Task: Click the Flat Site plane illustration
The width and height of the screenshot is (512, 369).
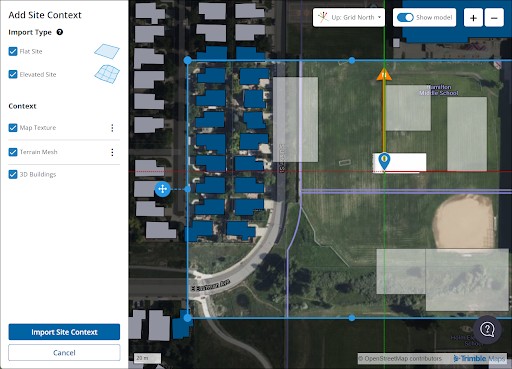Action: tap(107, 51)
